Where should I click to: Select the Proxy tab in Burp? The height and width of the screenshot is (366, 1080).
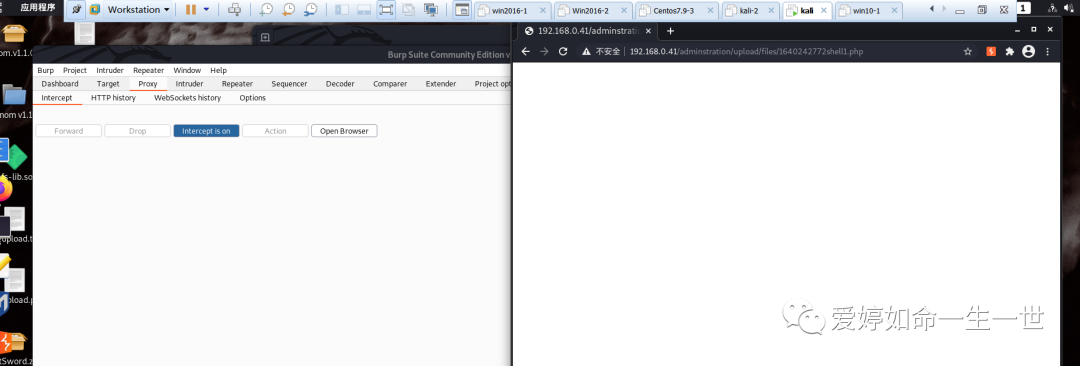(x=148, y=84)
